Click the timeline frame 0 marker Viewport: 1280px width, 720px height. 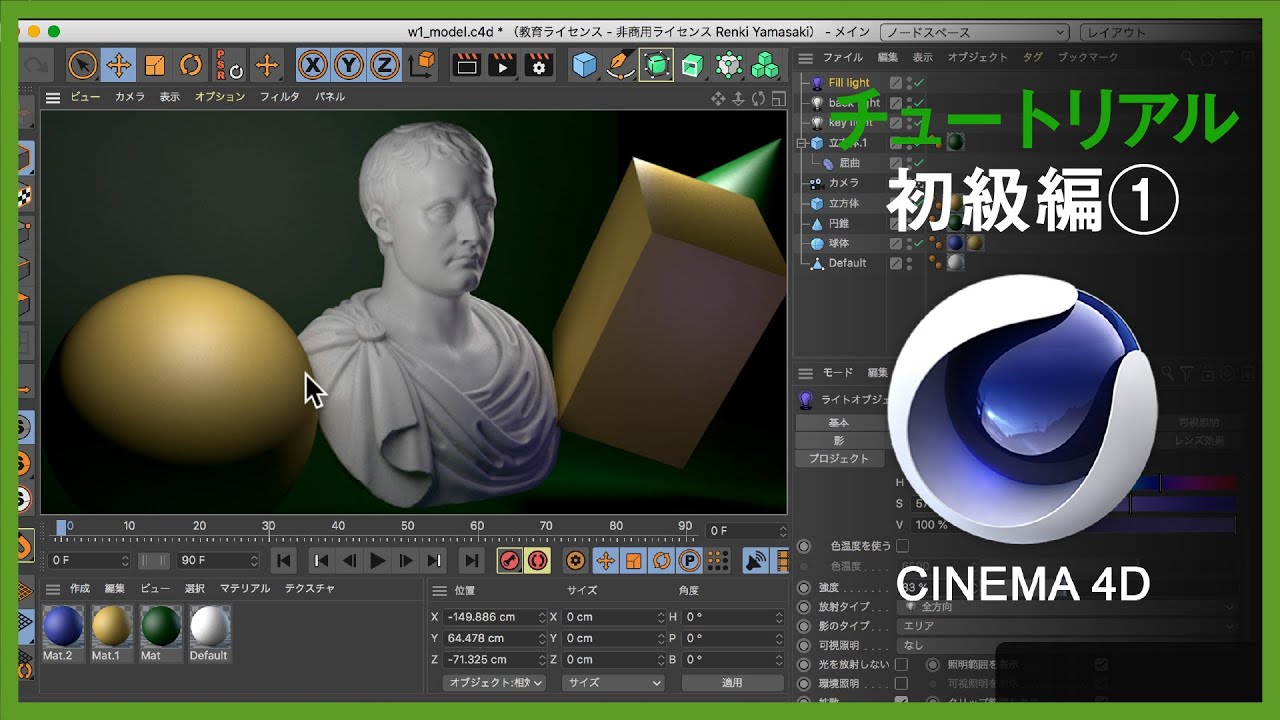62,527
